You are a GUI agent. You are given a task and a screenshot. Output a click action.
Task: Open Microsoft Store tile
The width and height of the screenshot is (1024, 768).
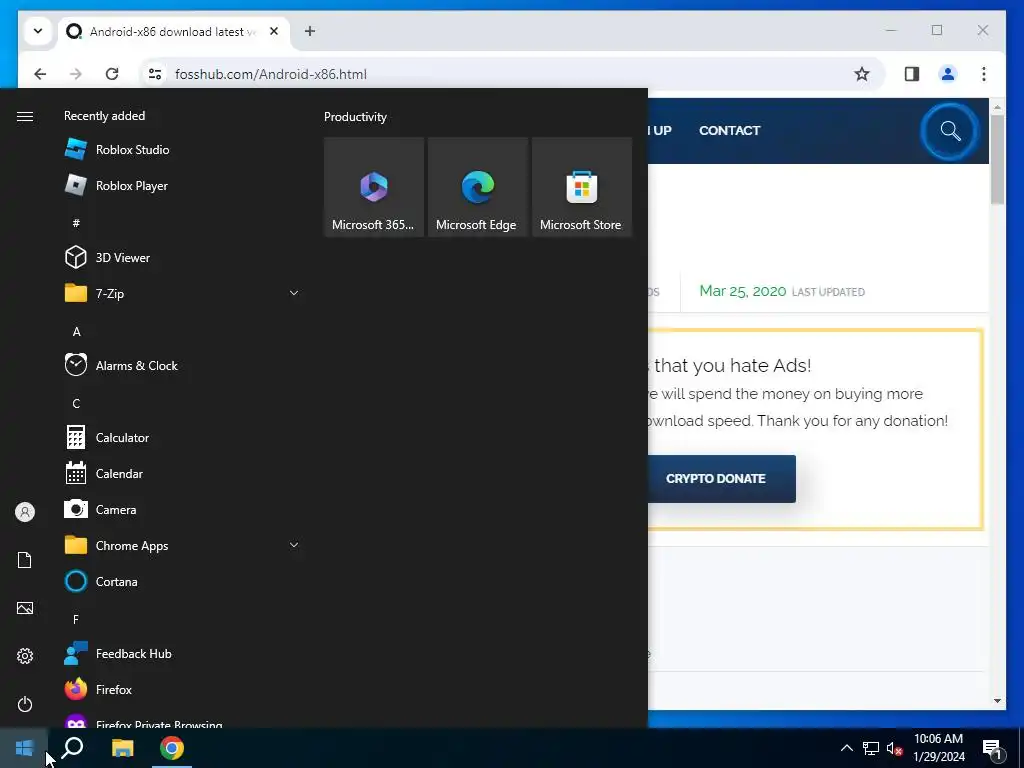581,187
